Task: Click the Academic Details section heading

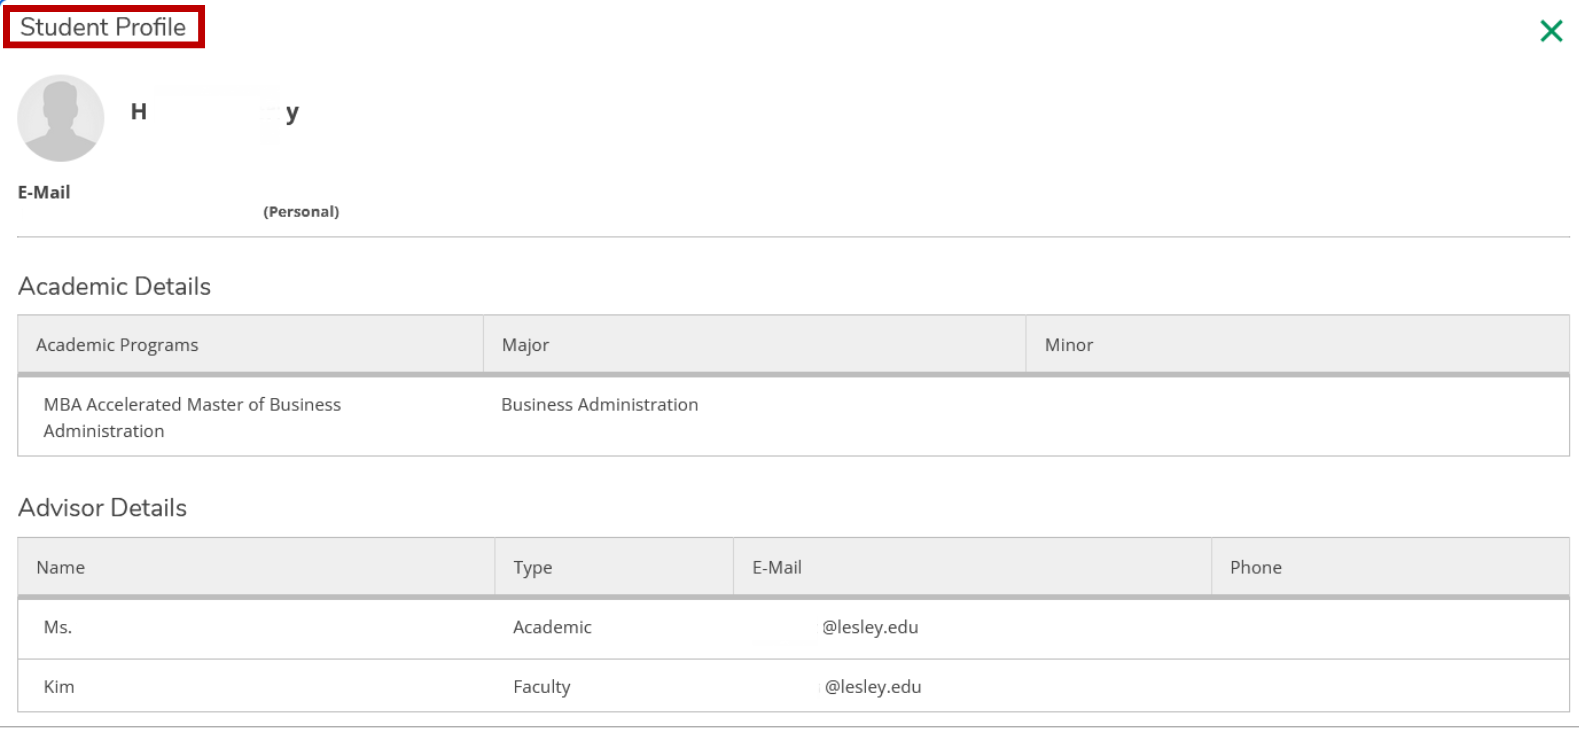Action: pos(114,286)
